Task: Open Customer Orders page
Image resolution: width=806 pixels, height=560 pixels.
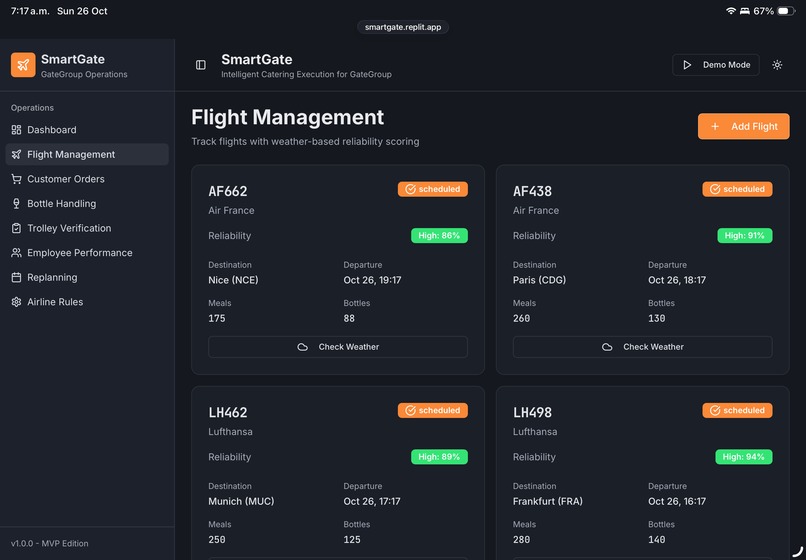Action: coord(87,179)
